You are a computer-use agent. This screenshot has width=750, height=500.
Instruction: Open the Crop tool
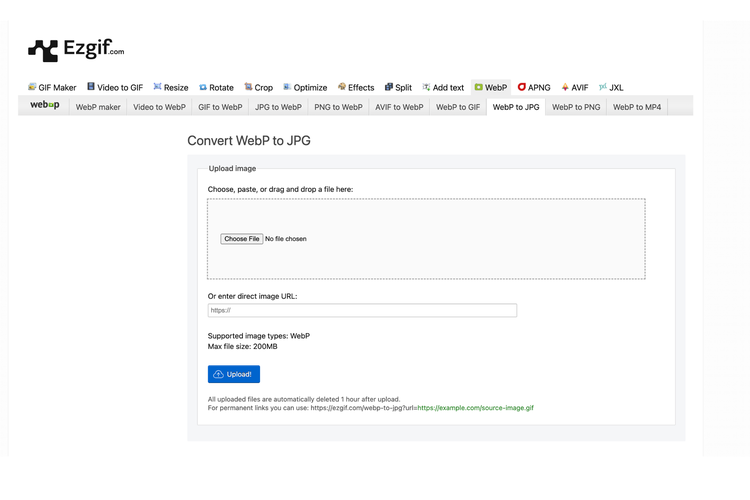[x=258, y=87]
